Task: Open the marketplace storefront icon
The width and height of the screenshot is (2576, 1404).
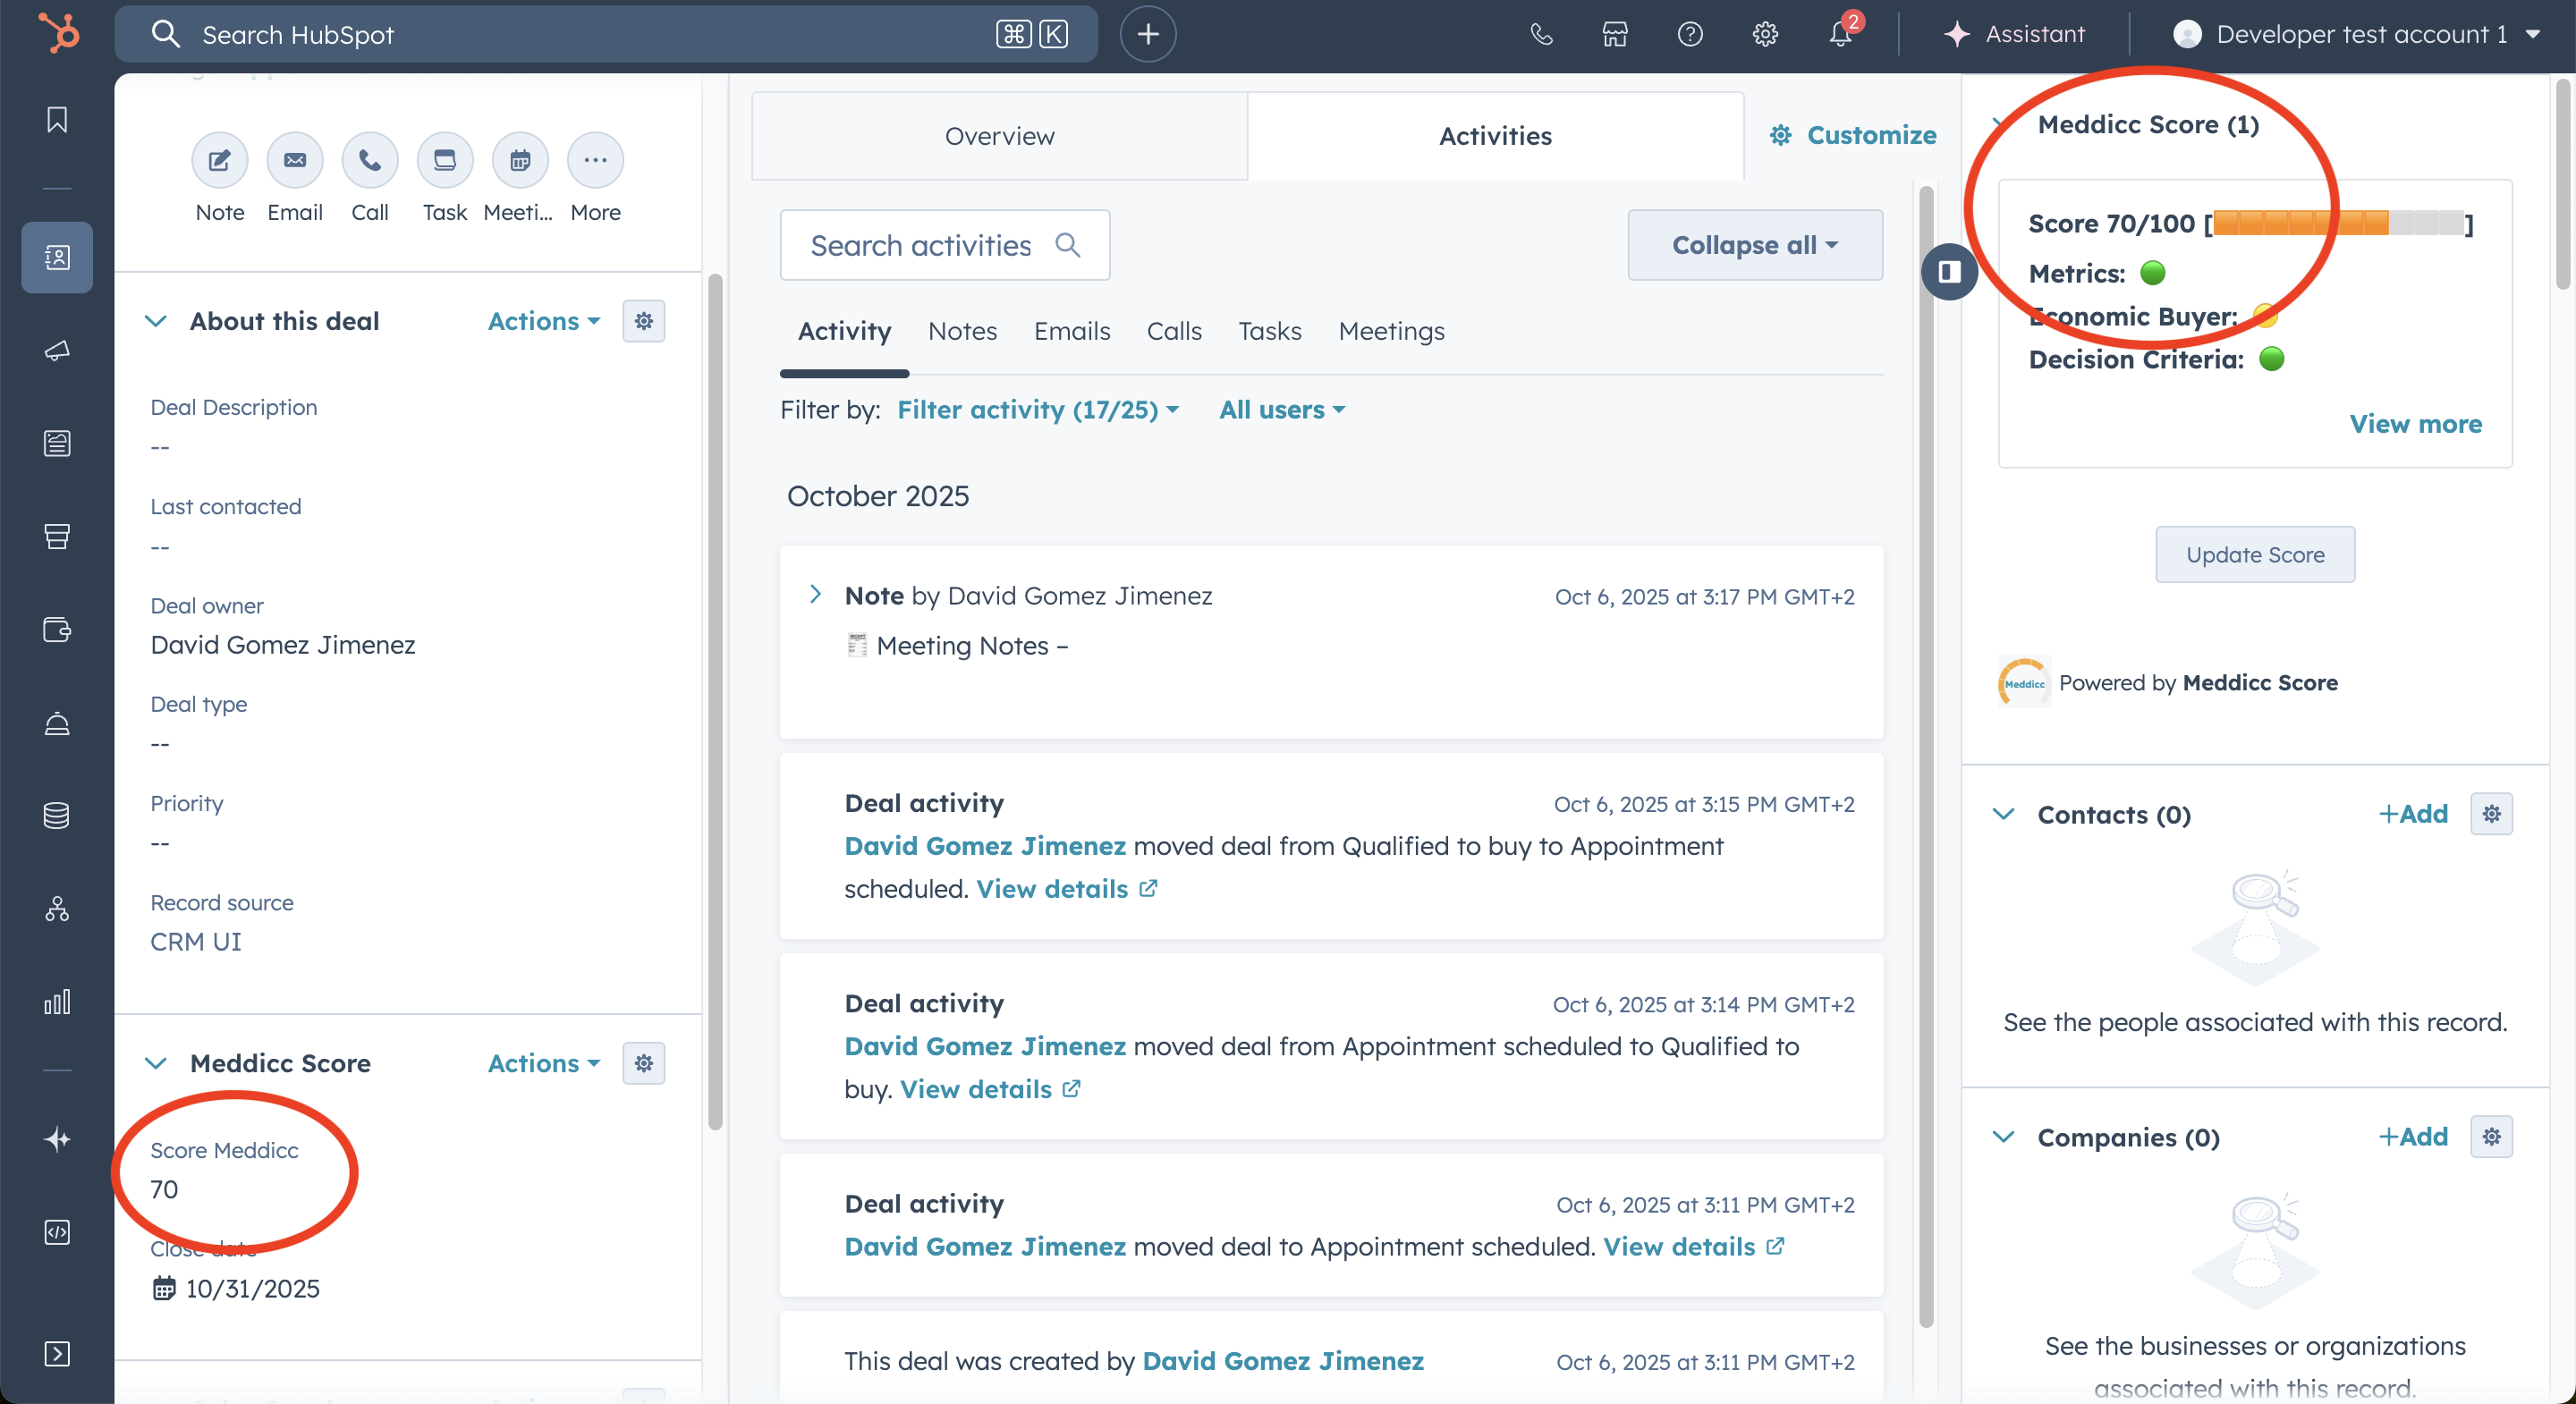Action: coord(1614,34)
